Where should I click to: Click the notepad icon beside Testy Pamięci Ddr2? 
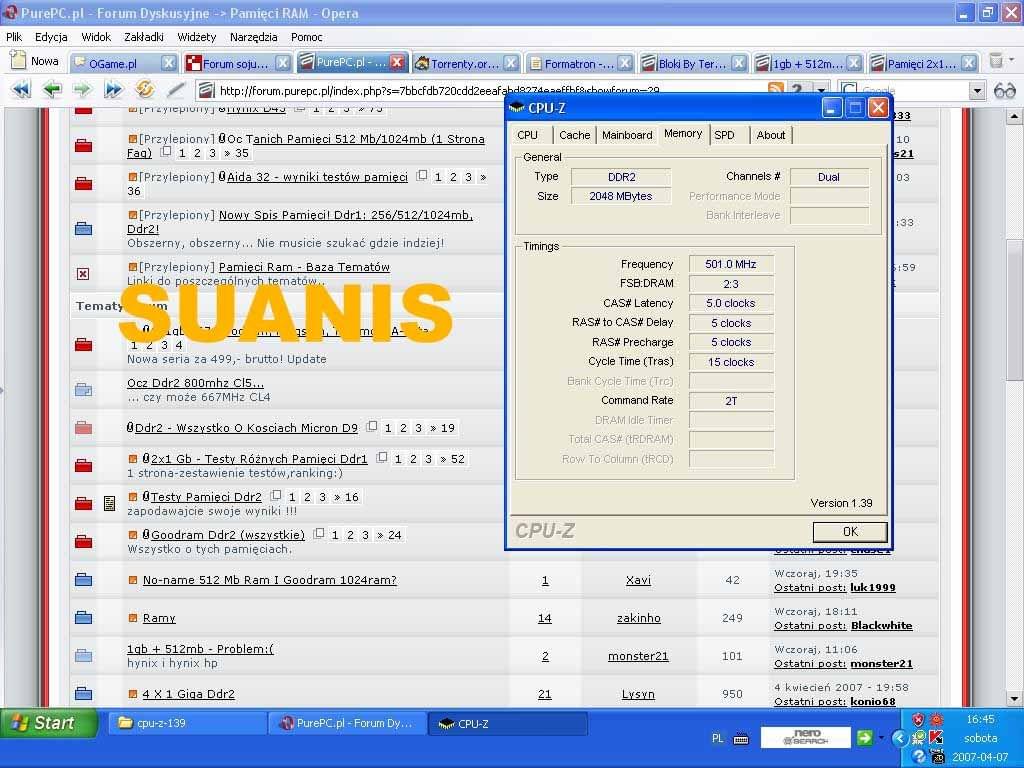pos(109,504)
